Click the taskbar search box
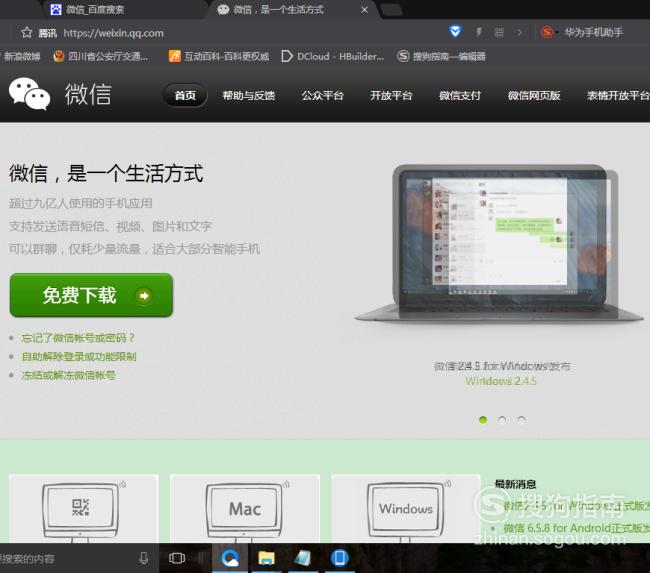This screenshot has width=650, height=573. (79, 558)
